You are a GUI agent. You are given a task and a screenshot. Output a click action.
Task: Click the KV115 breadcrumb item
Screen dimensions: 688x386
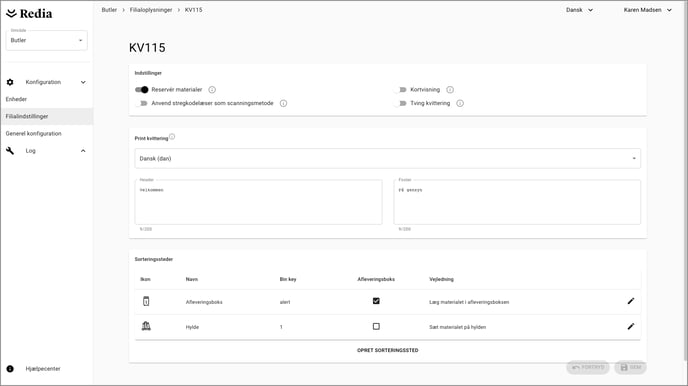pos(194,10)
